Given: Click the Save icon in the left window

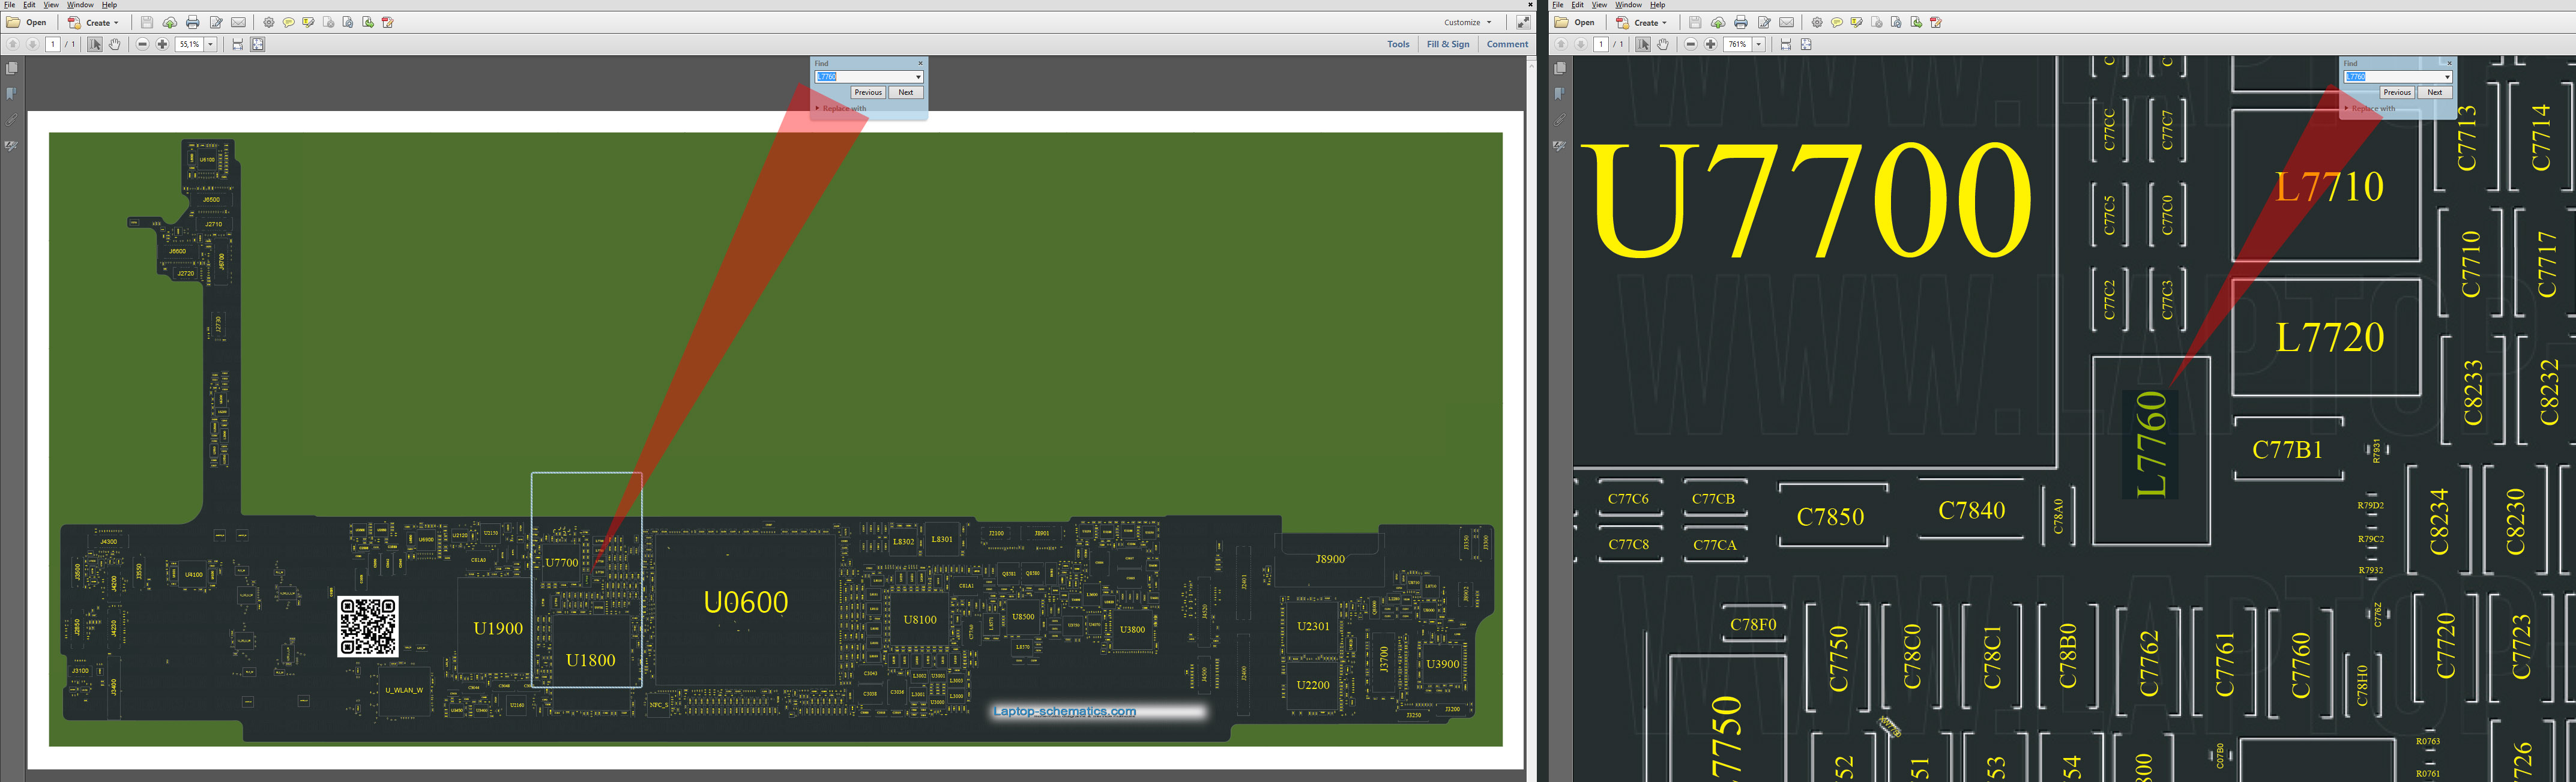Looking at the screenshot, I should (x=147, y=22).
